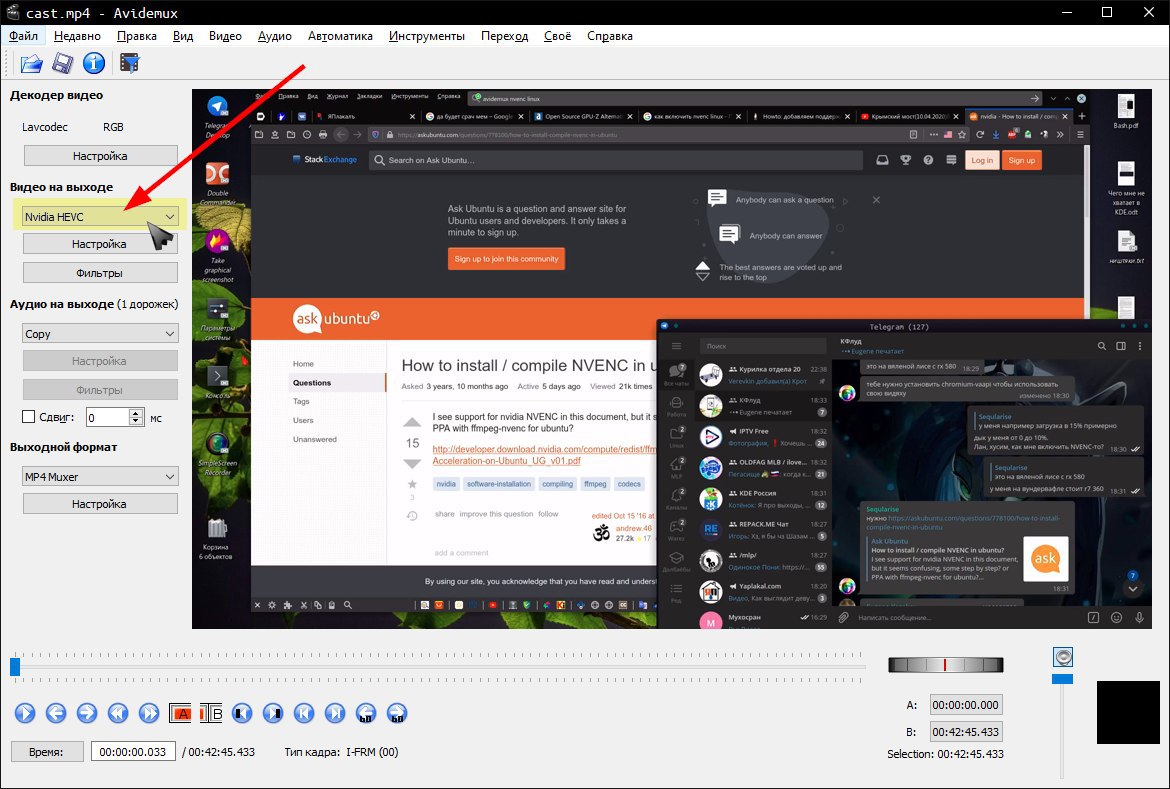Open the Аудио menu
The width and height of the screenshot is (1170, 789).
click(x=275, y=36)
